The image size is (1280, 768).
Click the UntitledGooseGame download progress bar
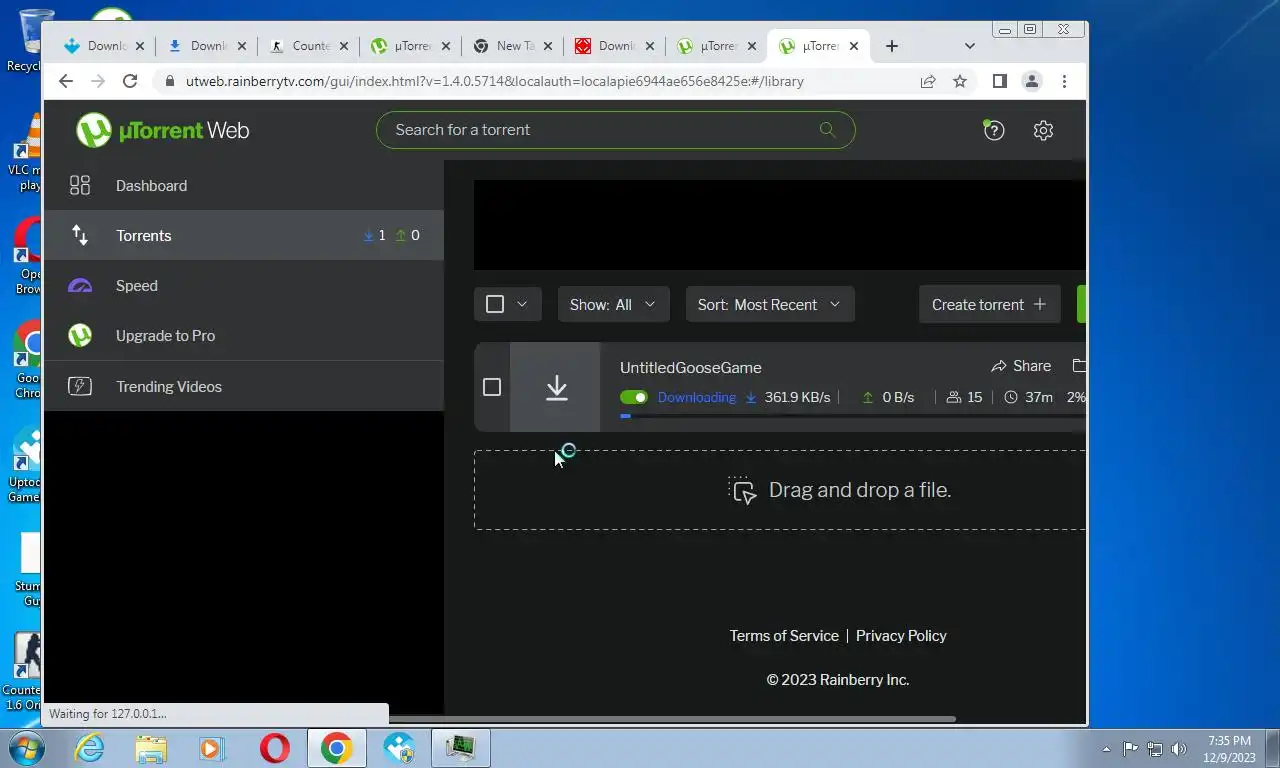[852, 415]
